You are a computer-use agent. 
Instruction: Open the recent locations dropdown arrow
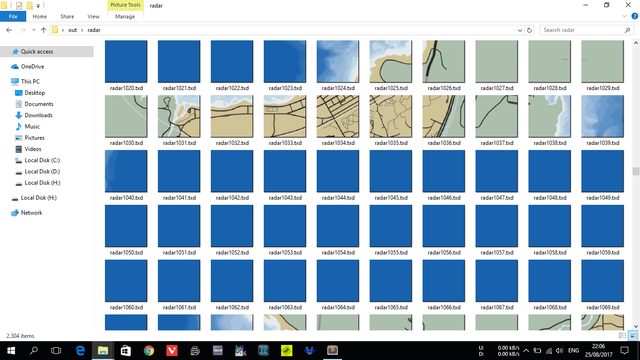tap(33, 30)
